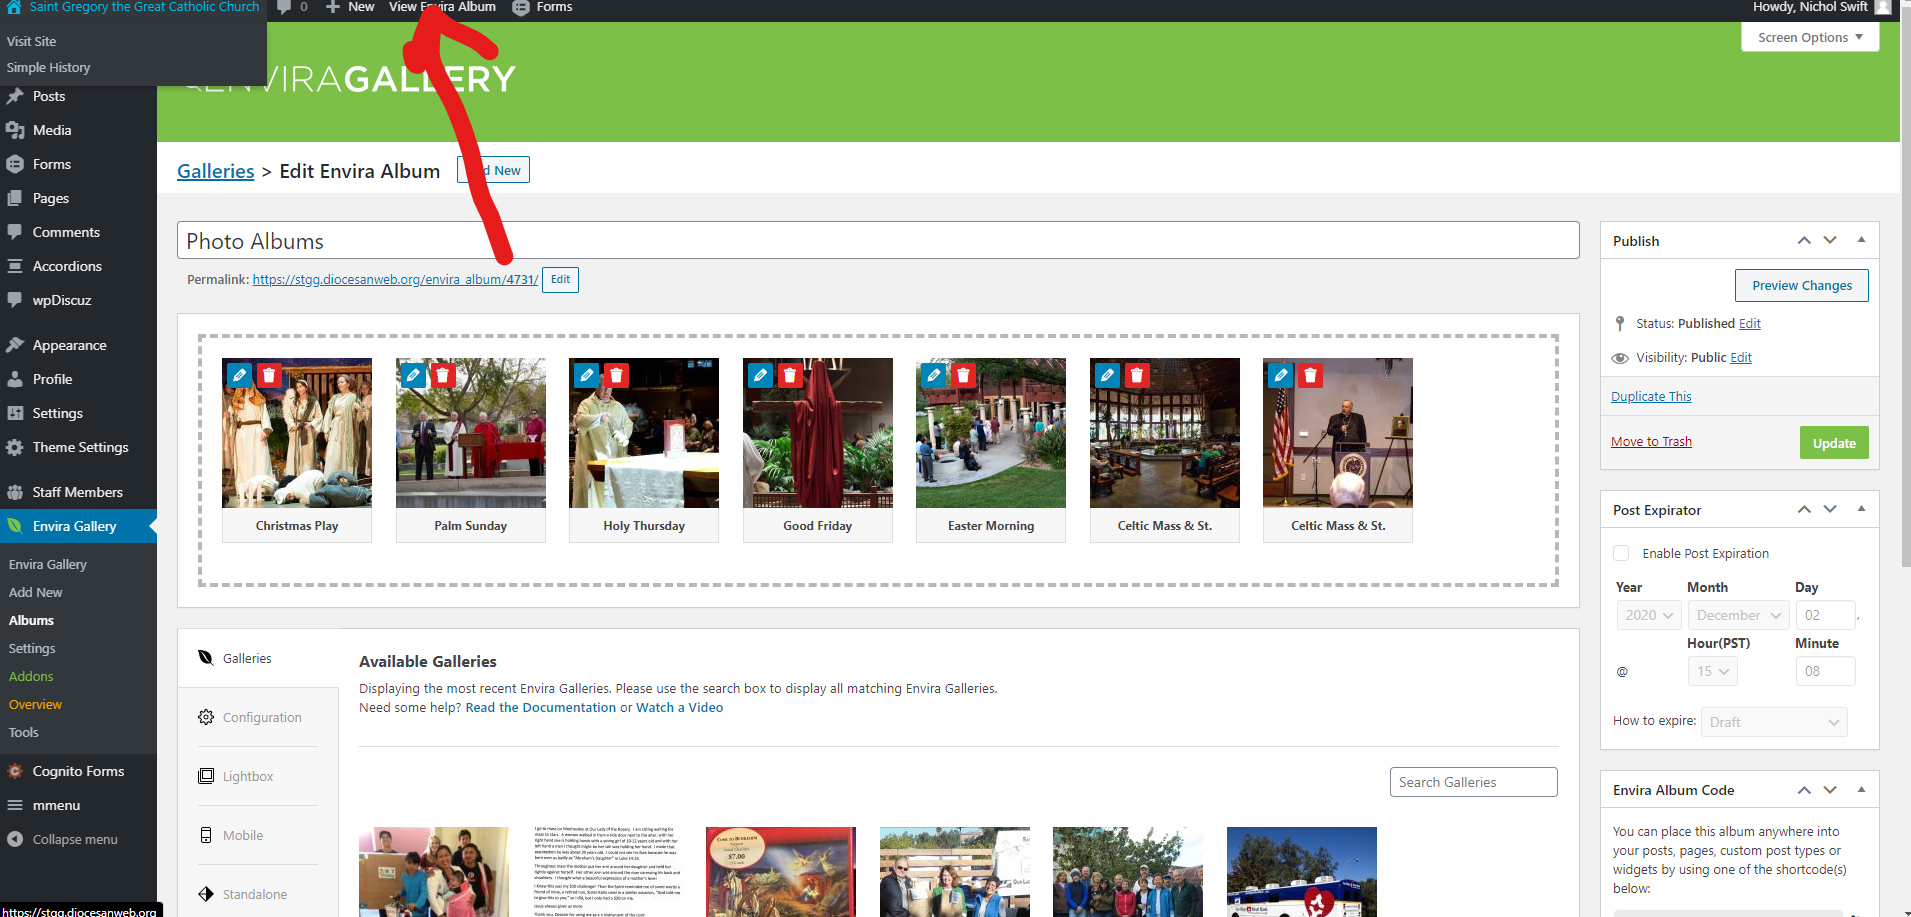
Task: Open Cognito Forms from the sidebar
Action: [78, 771]
